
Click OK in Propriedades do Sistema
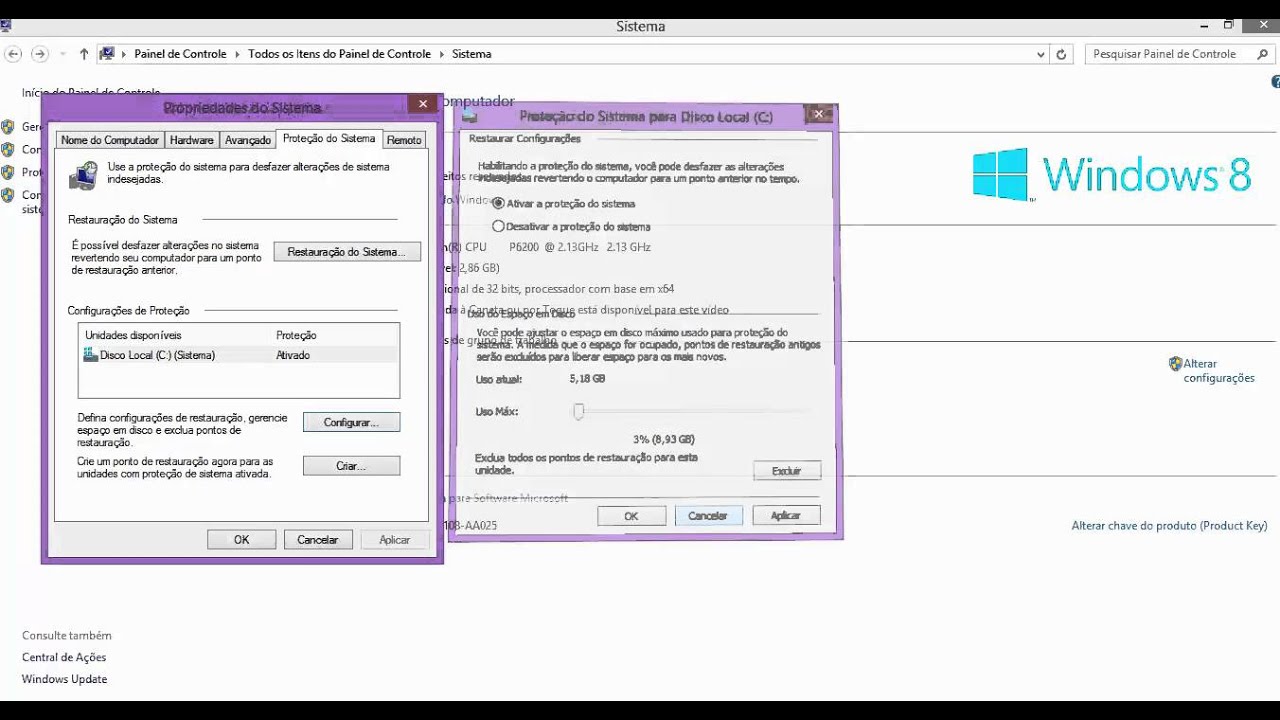241,539
